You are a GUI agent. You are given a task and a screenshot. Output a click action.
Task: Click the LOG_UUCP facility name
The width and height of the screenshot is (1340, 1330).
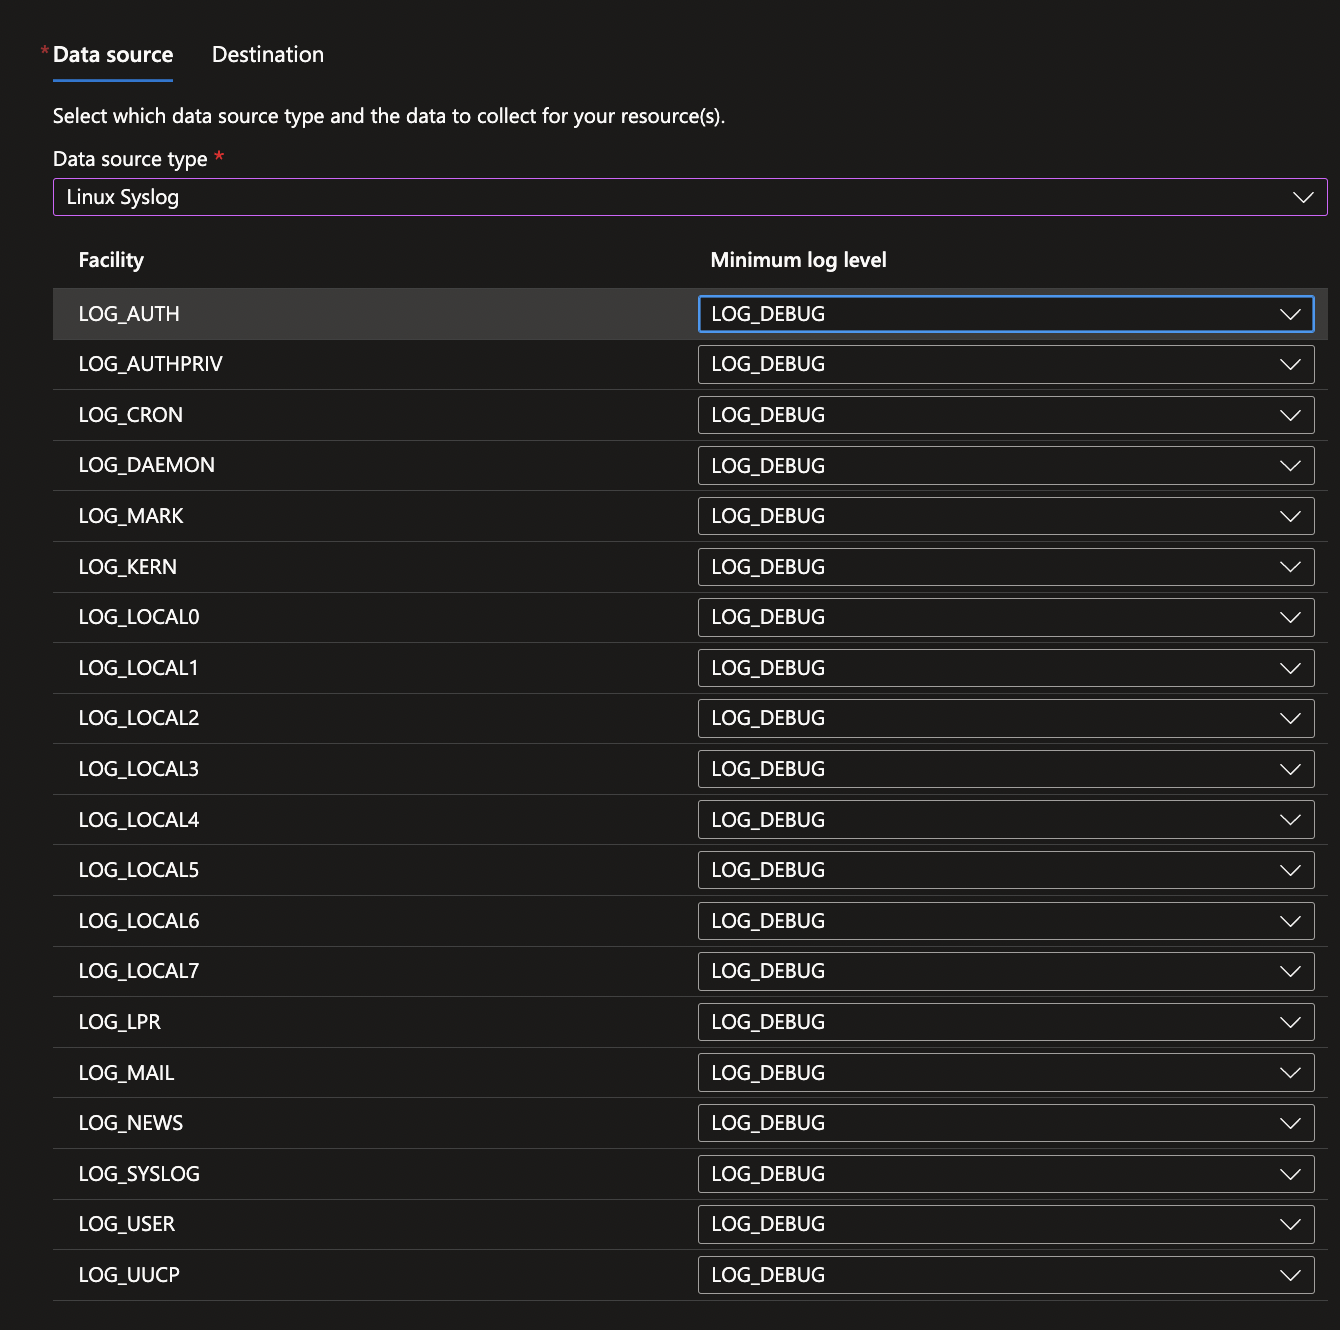[x=129, y=1275]
